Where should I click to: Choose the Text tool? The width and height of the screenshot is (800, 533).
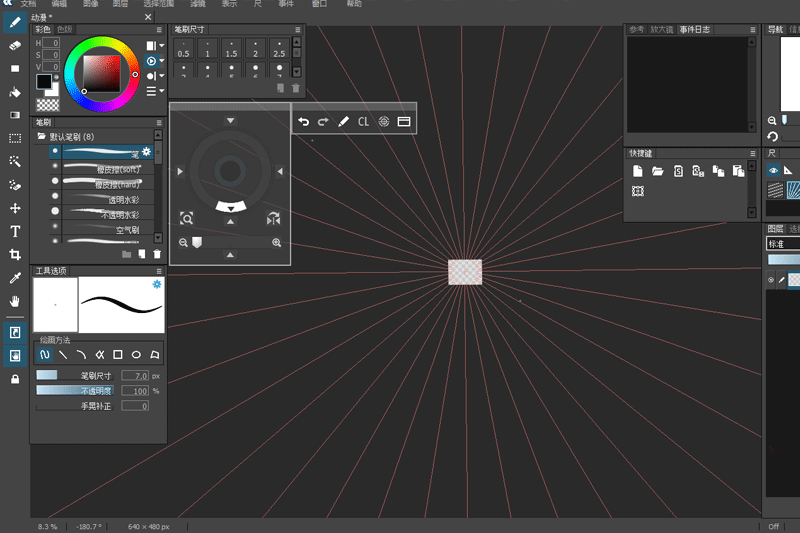[15, 231]
